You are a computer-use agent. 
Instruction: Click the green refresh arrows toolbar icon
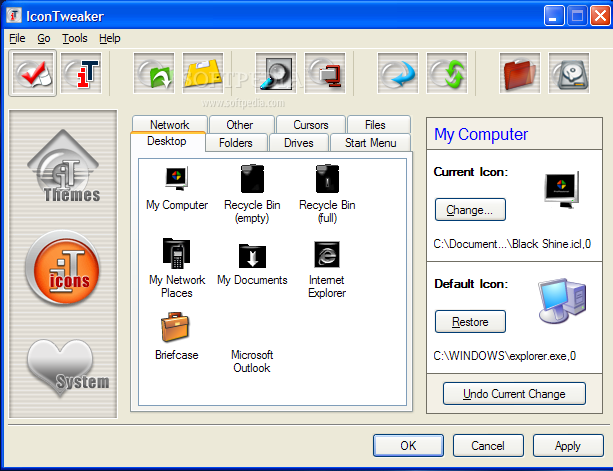click(447, 73)
